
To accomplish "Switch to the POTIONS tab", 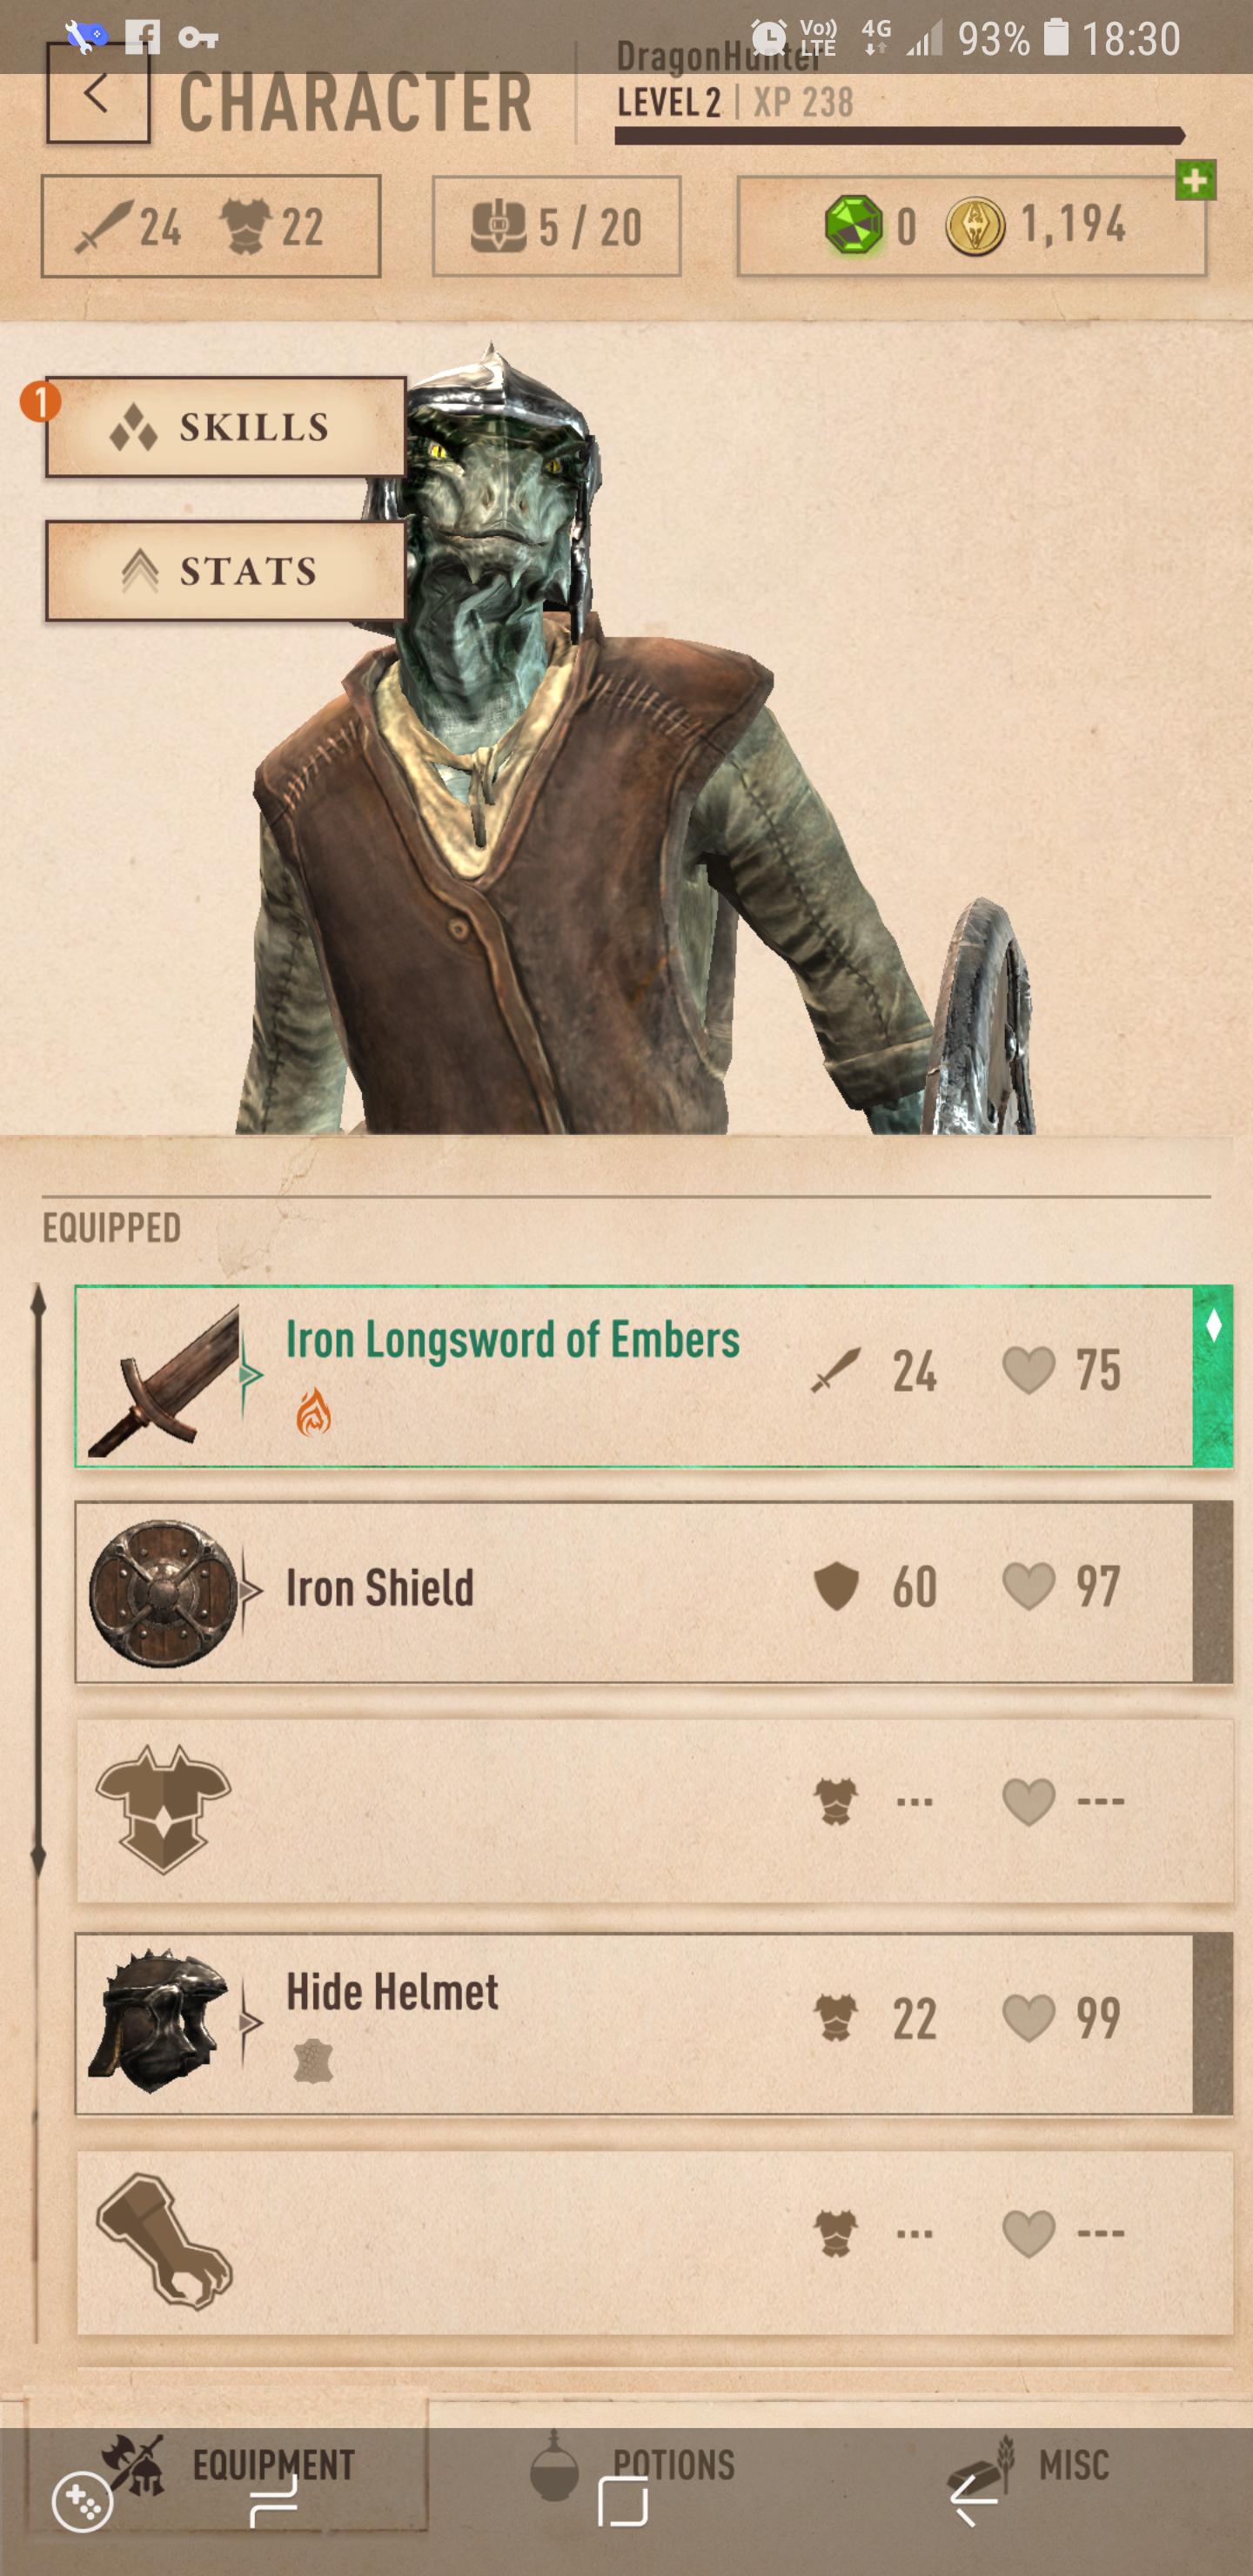I will pyautogui.click(x=632, y=2465).
